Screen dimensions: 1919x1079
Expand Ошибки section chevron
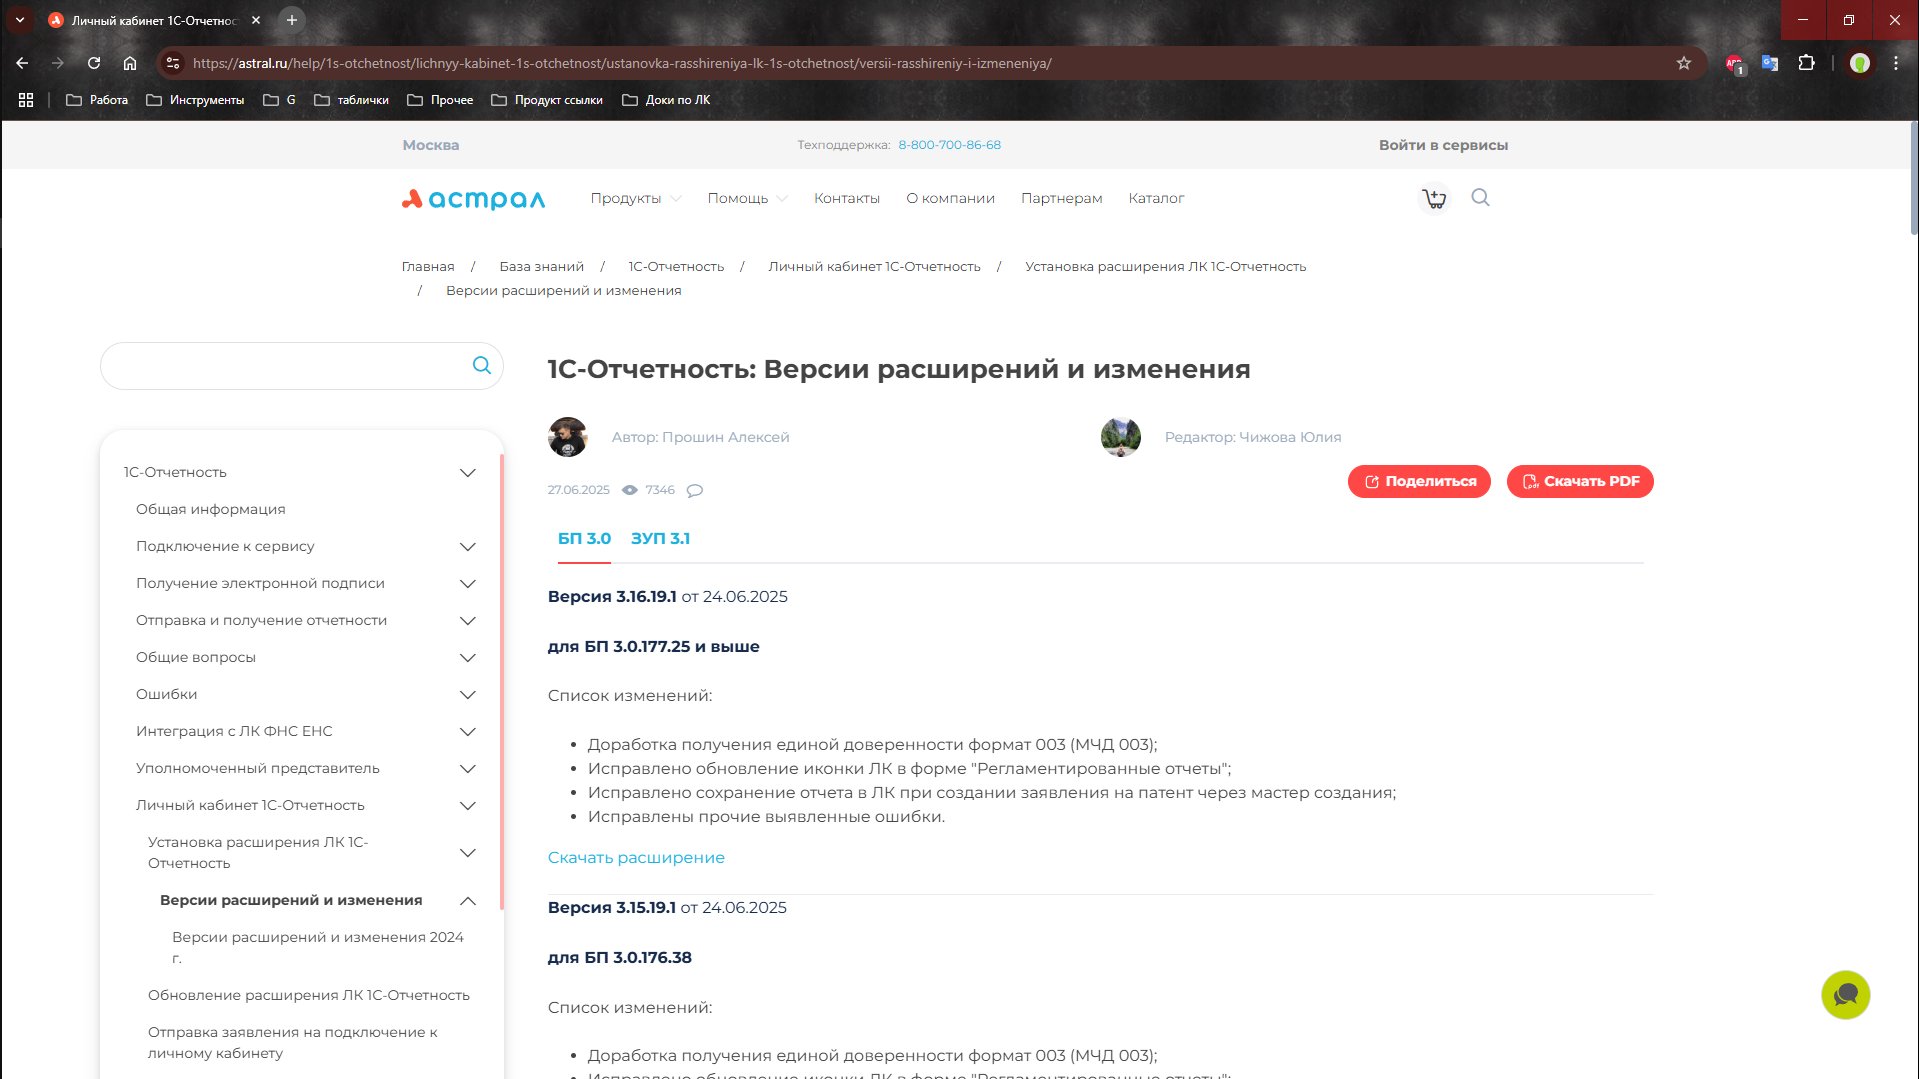(467, 694)
